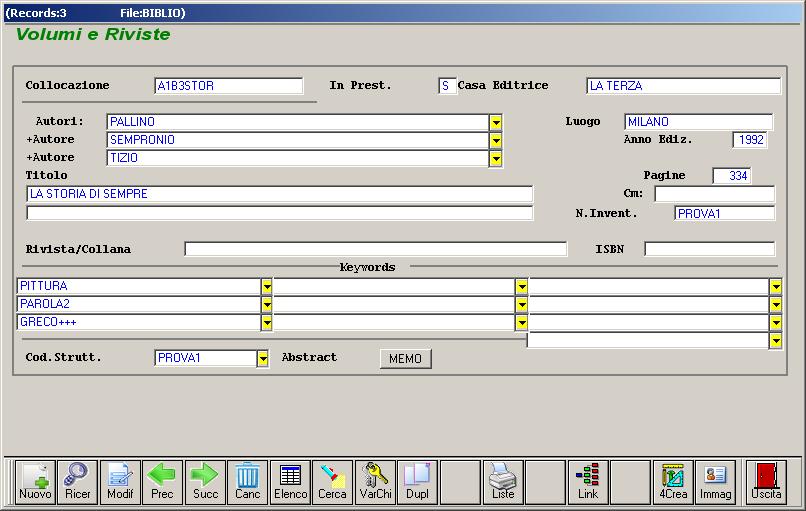Open the VarChi keys tool
806x511 pixels.
pyautogui.click(x=375, y=482)
